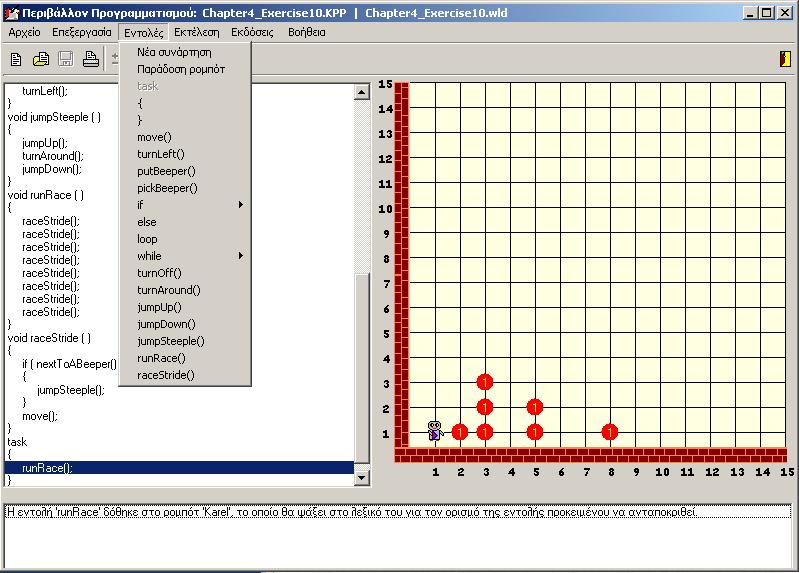Insert jumpDown() from the menu
The image size is (799, 573).
pyautogui.click(x=185, y=324)
